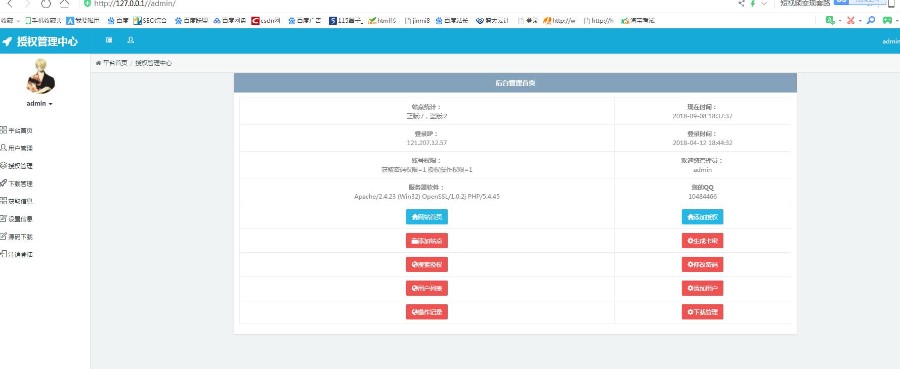Click the square menu icon in blue header
The height and width of the screenshot is (369, 900).
tap(109, 40)
